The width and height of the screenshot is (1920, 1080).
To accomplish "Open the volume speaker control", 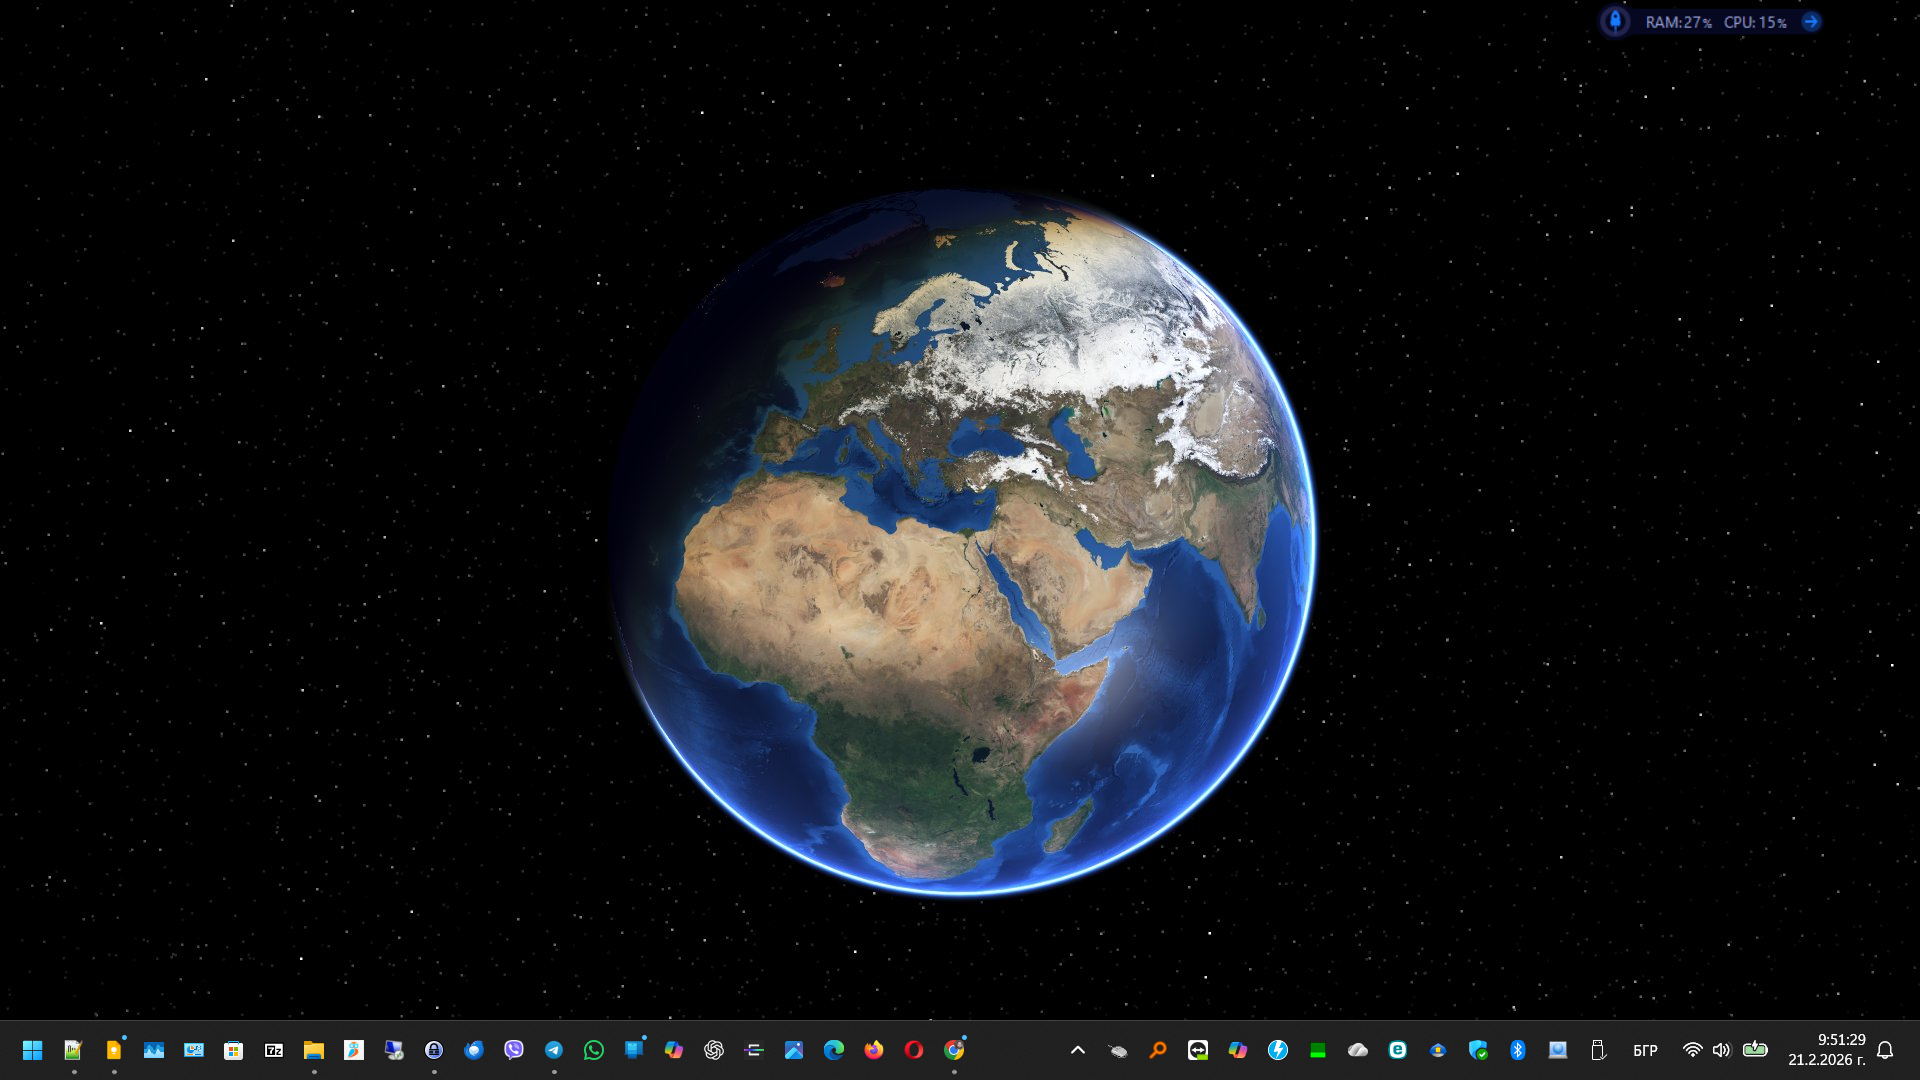I will coord(1721,1050).
